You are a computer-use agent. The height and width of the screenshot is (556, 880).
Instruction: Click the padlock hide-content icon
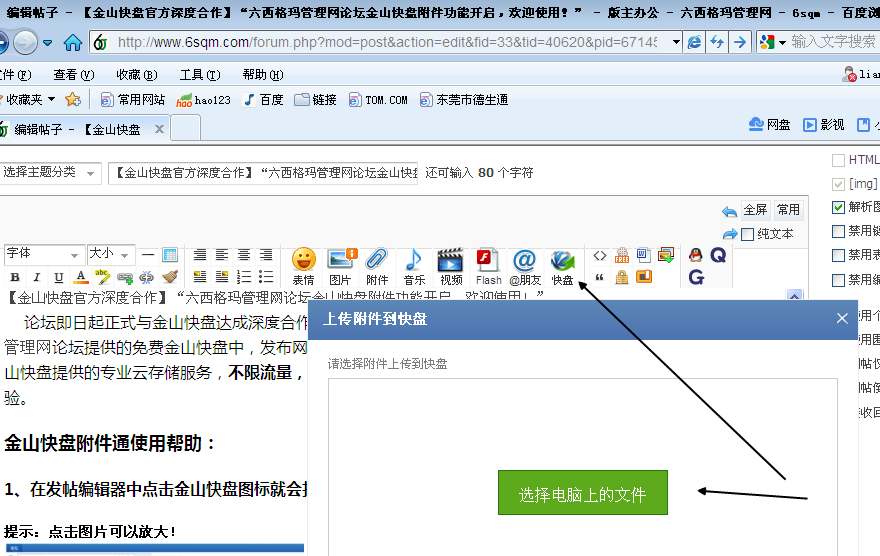(x=621, y=277)
